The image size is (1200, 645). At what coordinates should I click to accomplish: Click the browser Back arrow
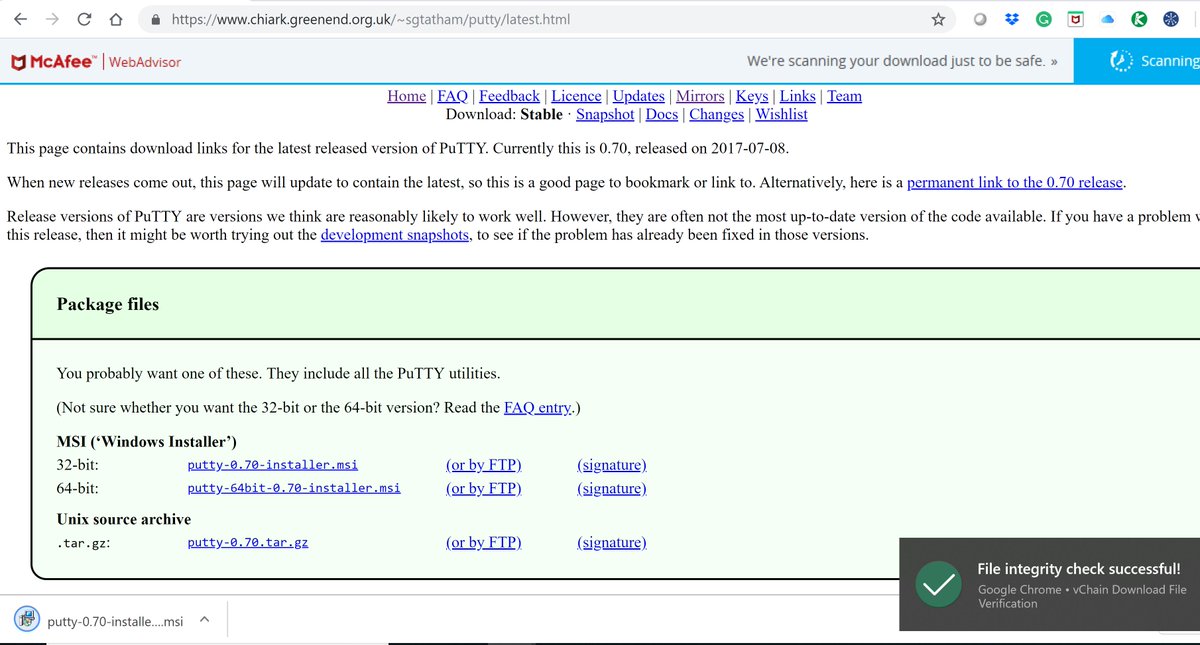click(20, 19)
